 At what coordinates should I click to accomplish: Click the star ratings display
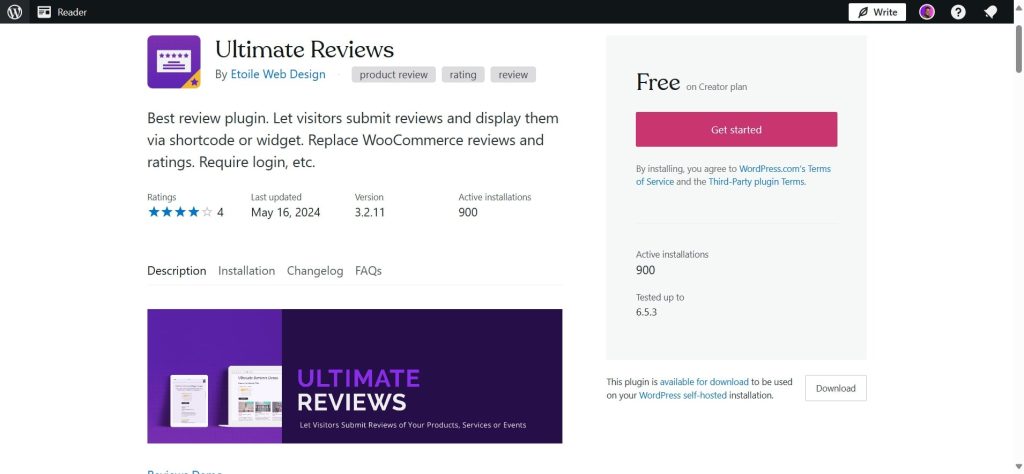pyautogui.click(x=180, y=212)
